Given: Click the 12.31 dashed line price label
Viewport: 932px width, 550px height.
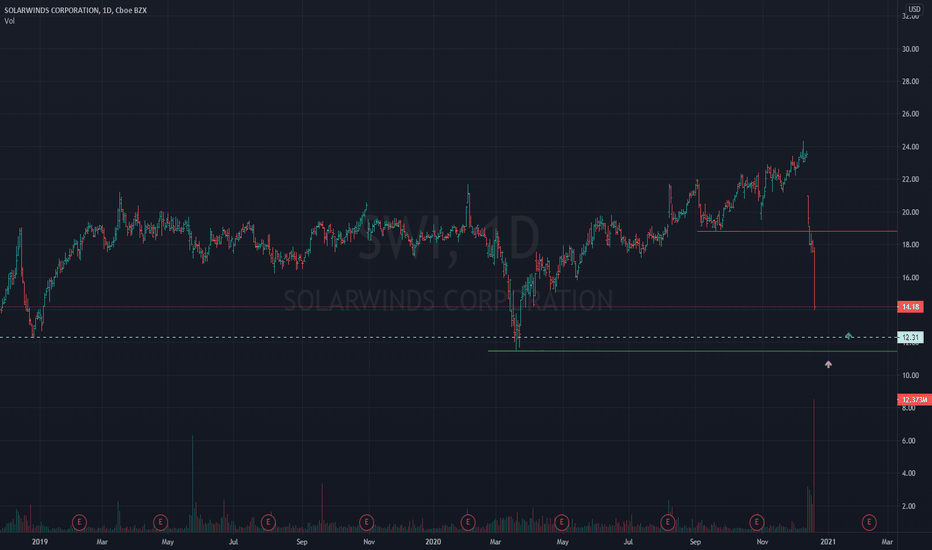Looking at the screenshot, I should point(910,337).
